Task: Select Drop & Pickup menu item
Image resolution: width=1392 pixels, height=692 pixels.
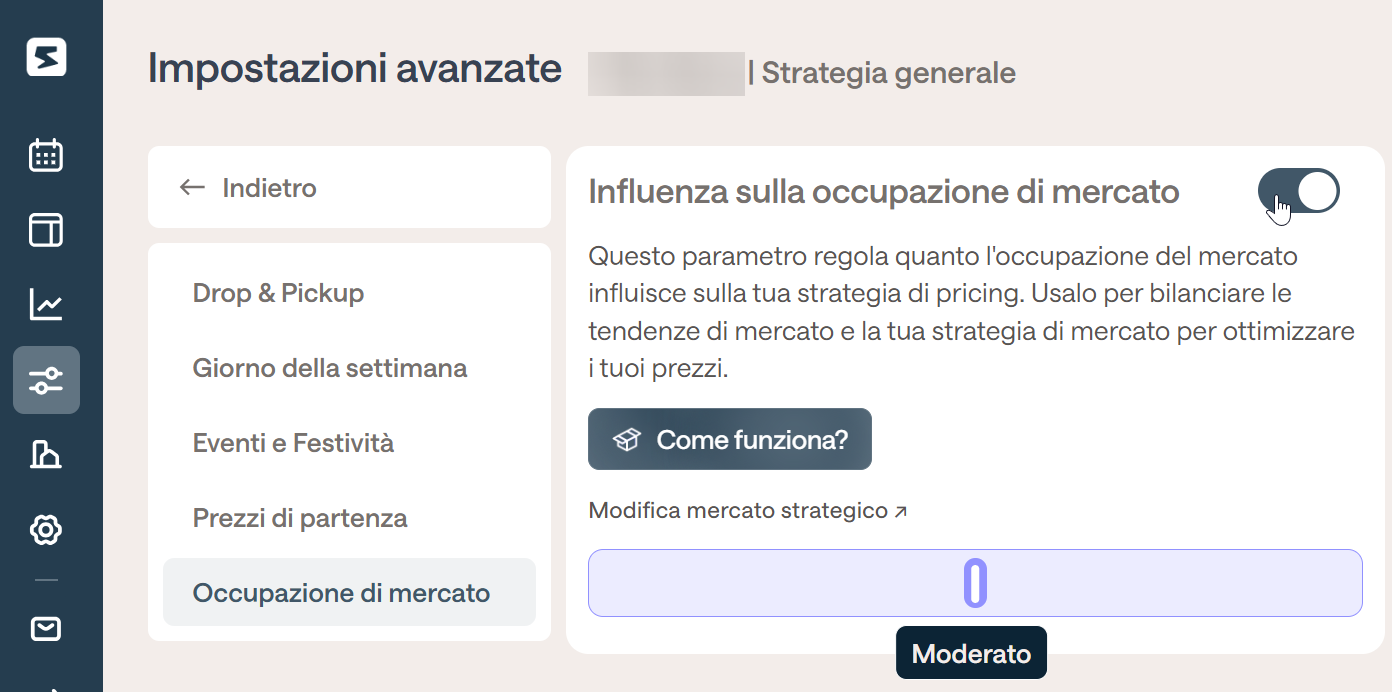Action: [278, 293]
